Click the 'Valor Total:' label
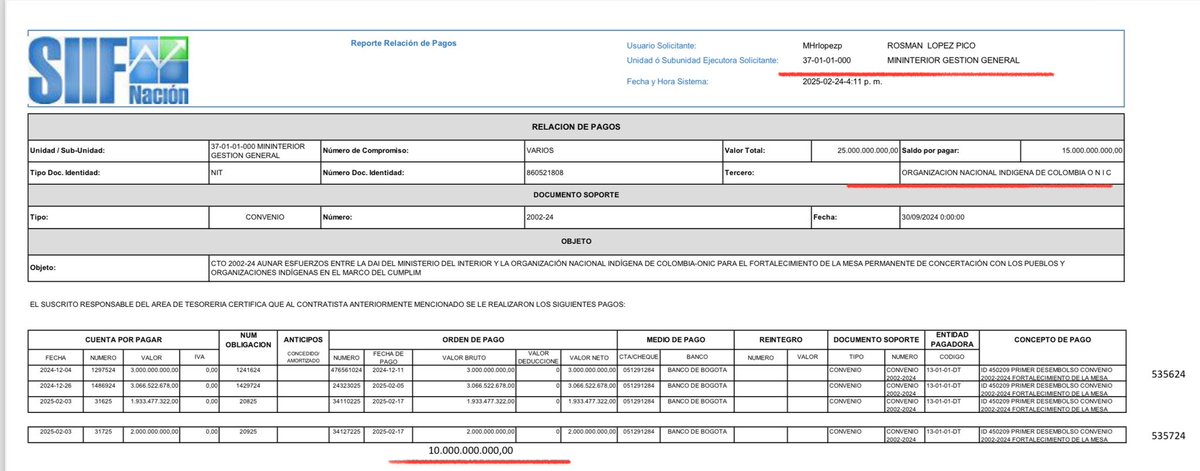Image resolution: width=1200 pixels, height=471 pixels. pyautogui.click(x=746, y=151)
